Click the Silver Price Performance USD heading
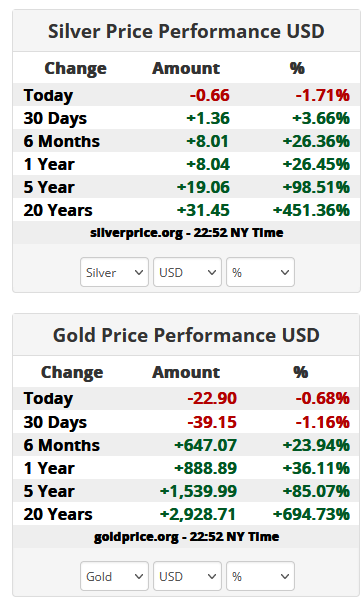Screen dimensions: 361x610 (186, 31)
